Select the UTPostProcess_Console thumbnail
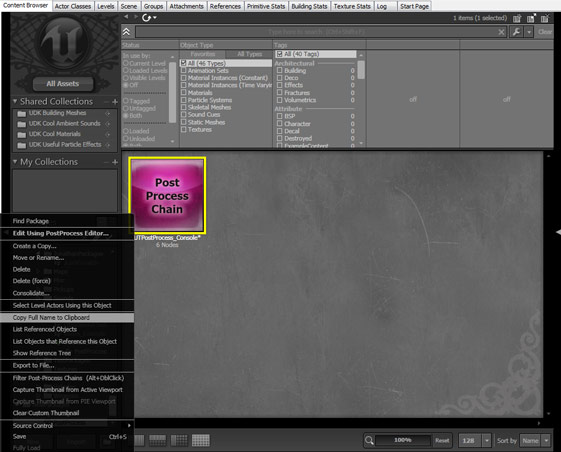This screenshot has height=452, width=561. (x=167, y=196)
